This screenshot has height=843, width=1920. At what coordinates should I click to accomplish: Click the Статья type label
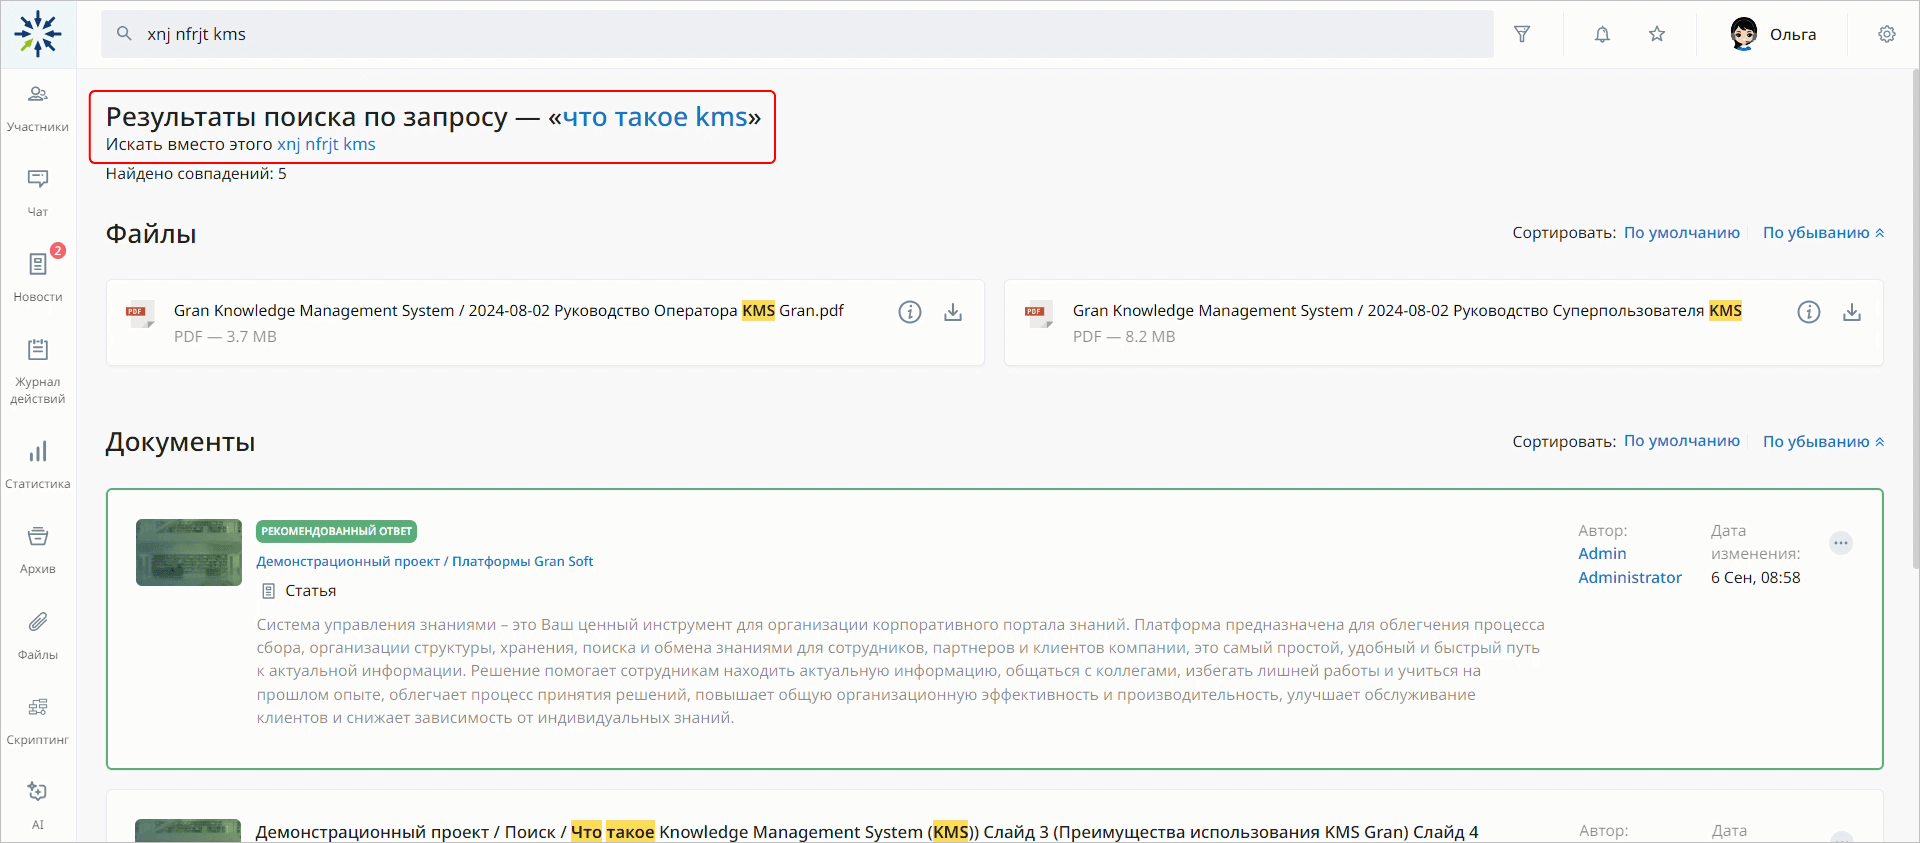coord(311,591)
